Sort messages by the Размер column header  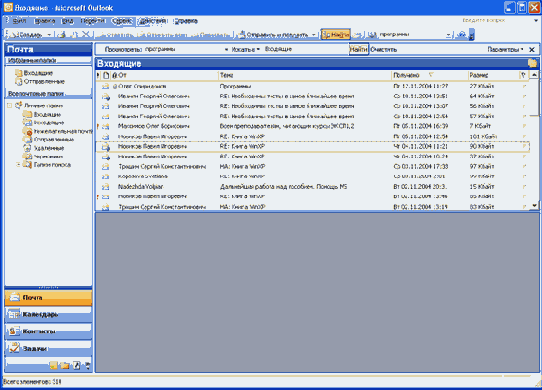pos(493,75)
